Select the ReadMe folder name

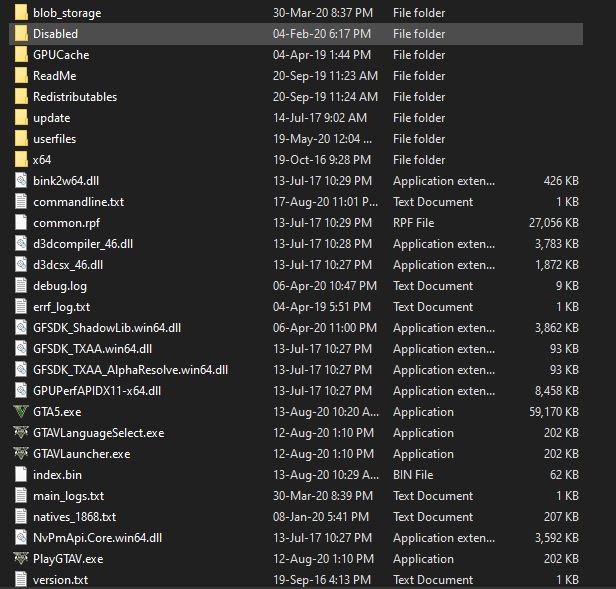pyautogui.click(x=55, y=76)
